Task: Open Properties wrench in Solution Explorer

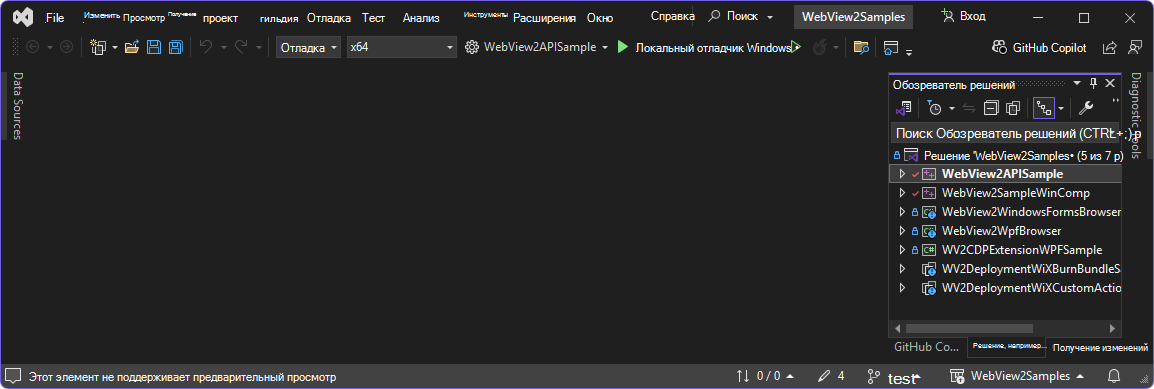Action: [1086, 108]
